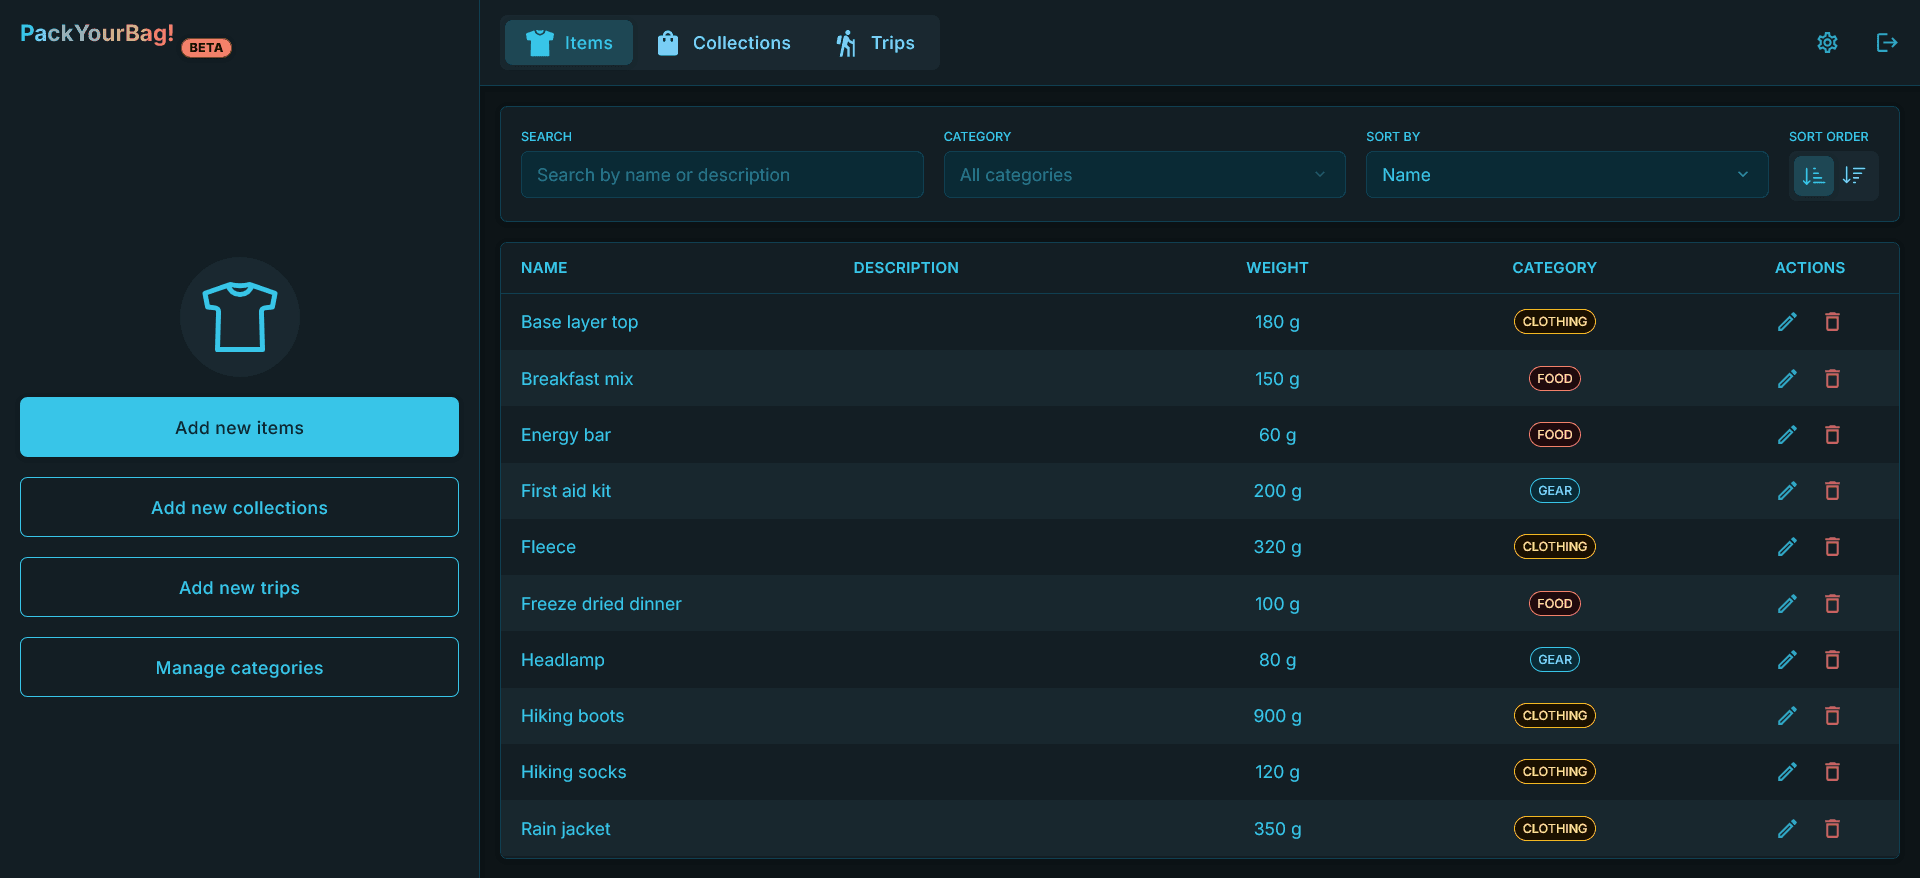Image resolution: width=1920 pixels, height=878 pixels.
Task: Edit the Hiking socks item
Action: tap(1787, 772)
